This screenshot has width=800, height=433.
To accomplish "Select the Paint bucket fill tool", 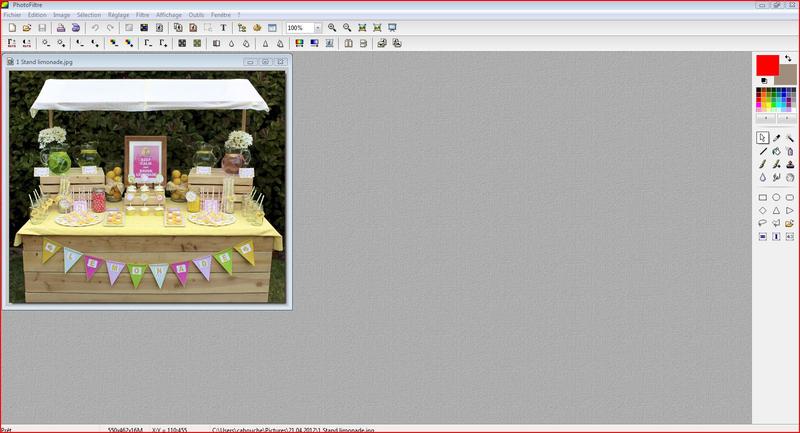I will point(776,151).
